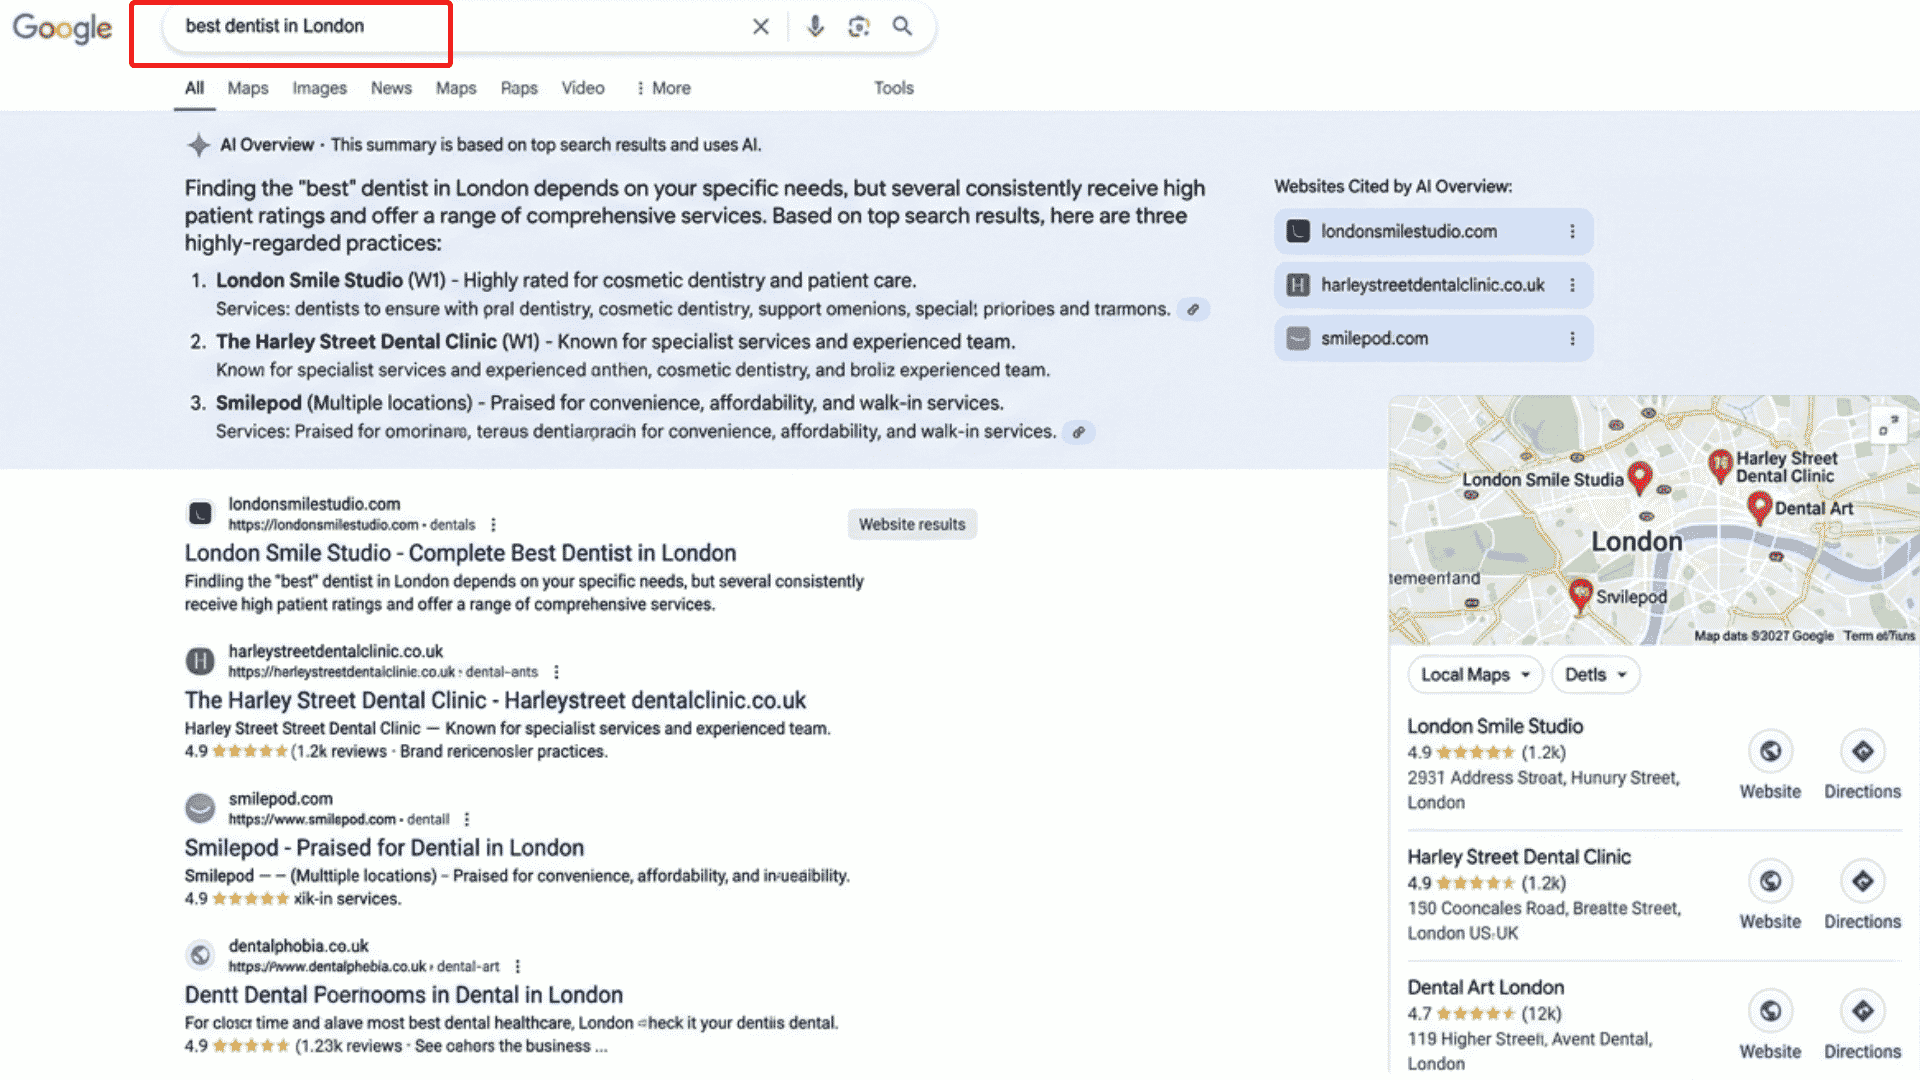The image size is (1920, 1080).
Task: Click Dental Art map pin
Action: click(1759, 508)
